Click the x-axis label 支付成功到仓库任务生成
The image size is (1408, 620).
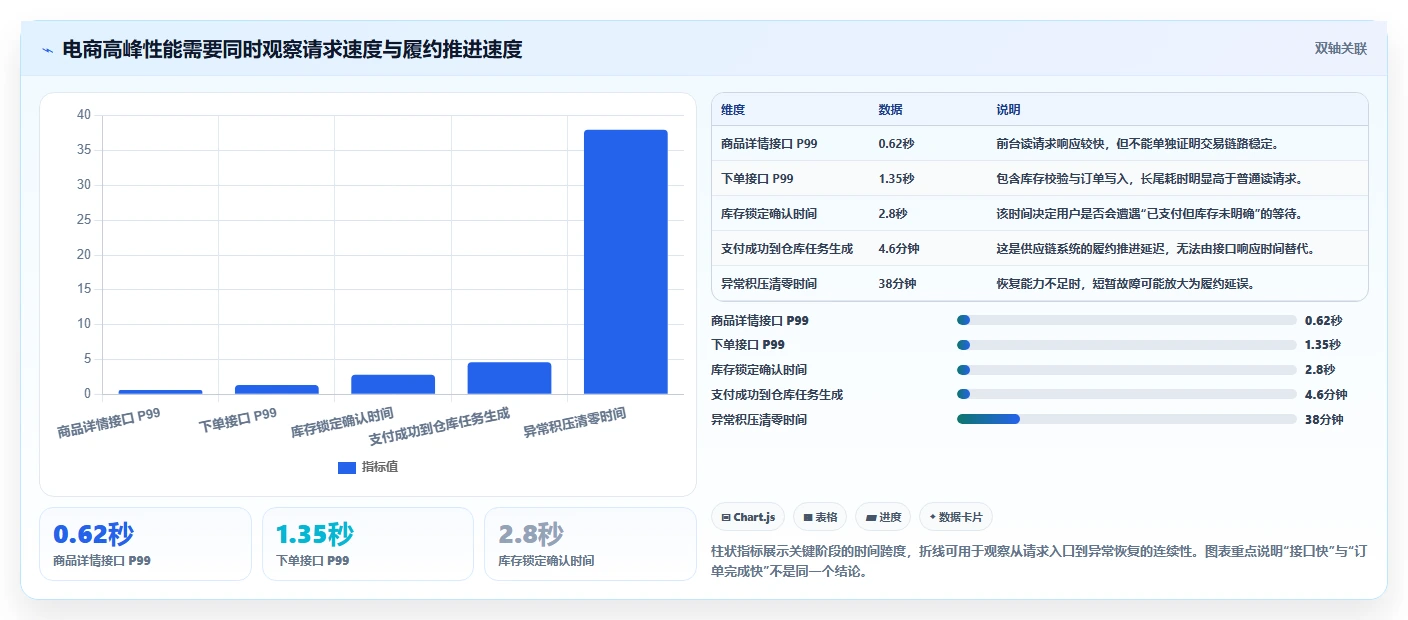pos(439,426)
